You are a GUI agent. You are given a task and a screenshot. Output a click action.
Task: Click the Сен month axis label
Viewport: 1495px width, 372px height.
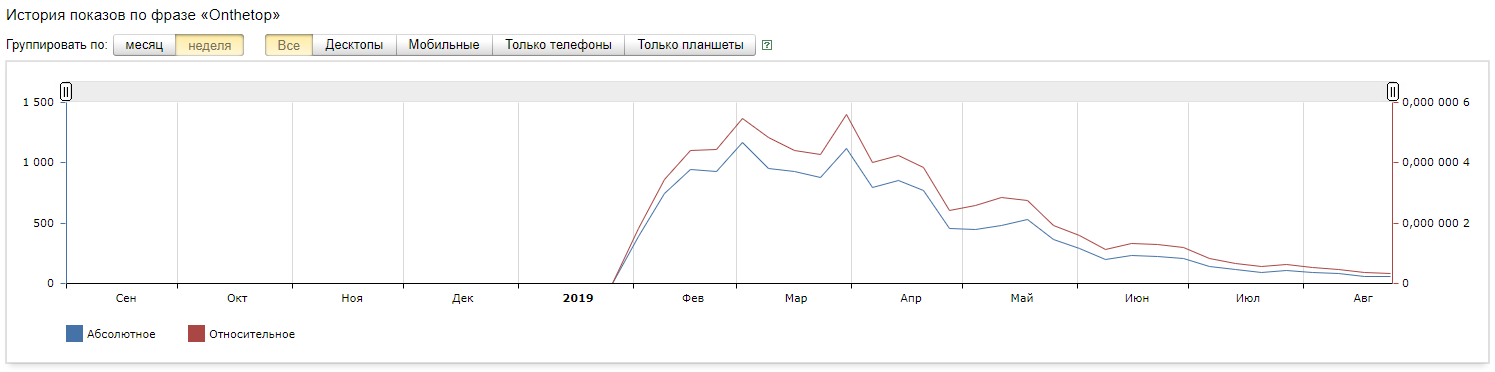pos(126,298)
